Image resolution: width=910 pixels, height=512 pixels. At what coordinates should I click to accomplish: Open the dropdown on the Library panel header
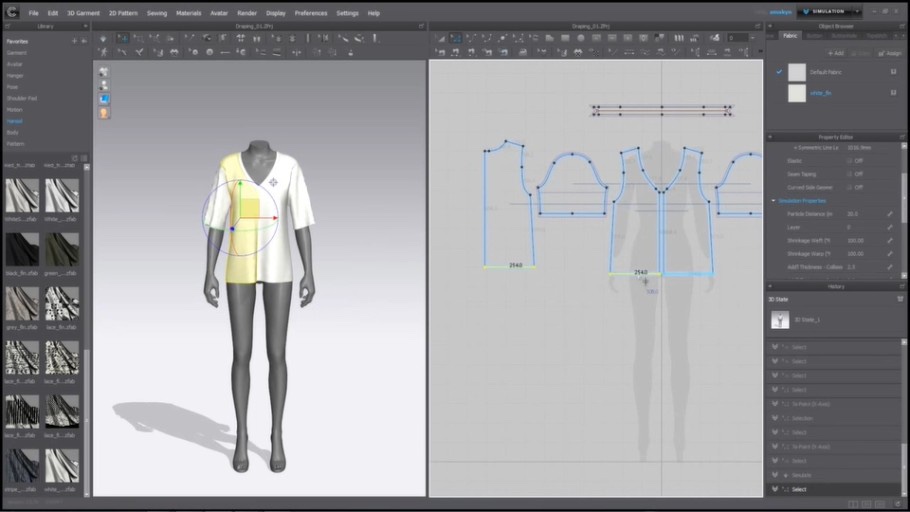[x=83, y=27]
